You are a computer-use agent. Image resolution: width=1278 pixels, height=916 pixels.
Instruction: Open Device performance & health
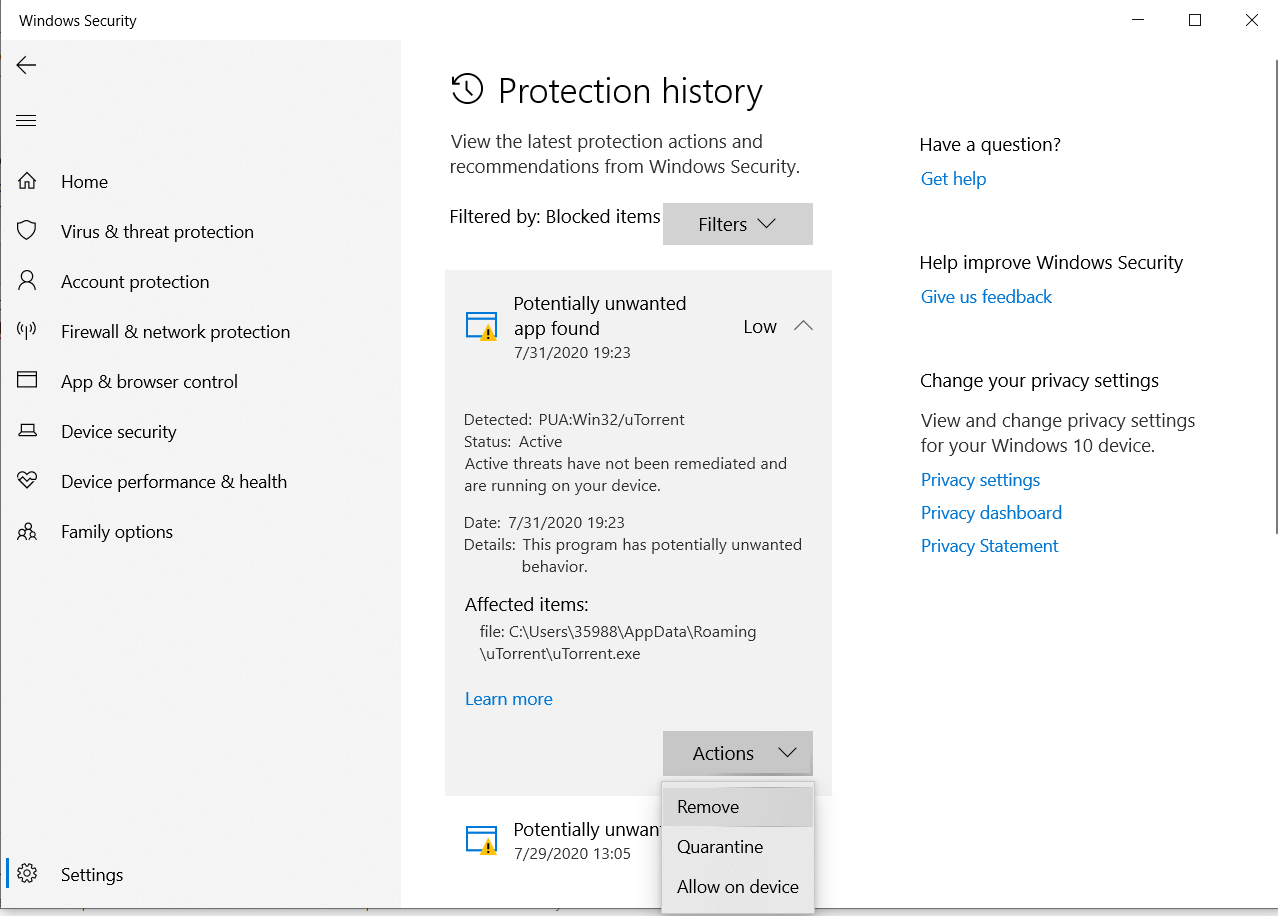pos(173,481)
